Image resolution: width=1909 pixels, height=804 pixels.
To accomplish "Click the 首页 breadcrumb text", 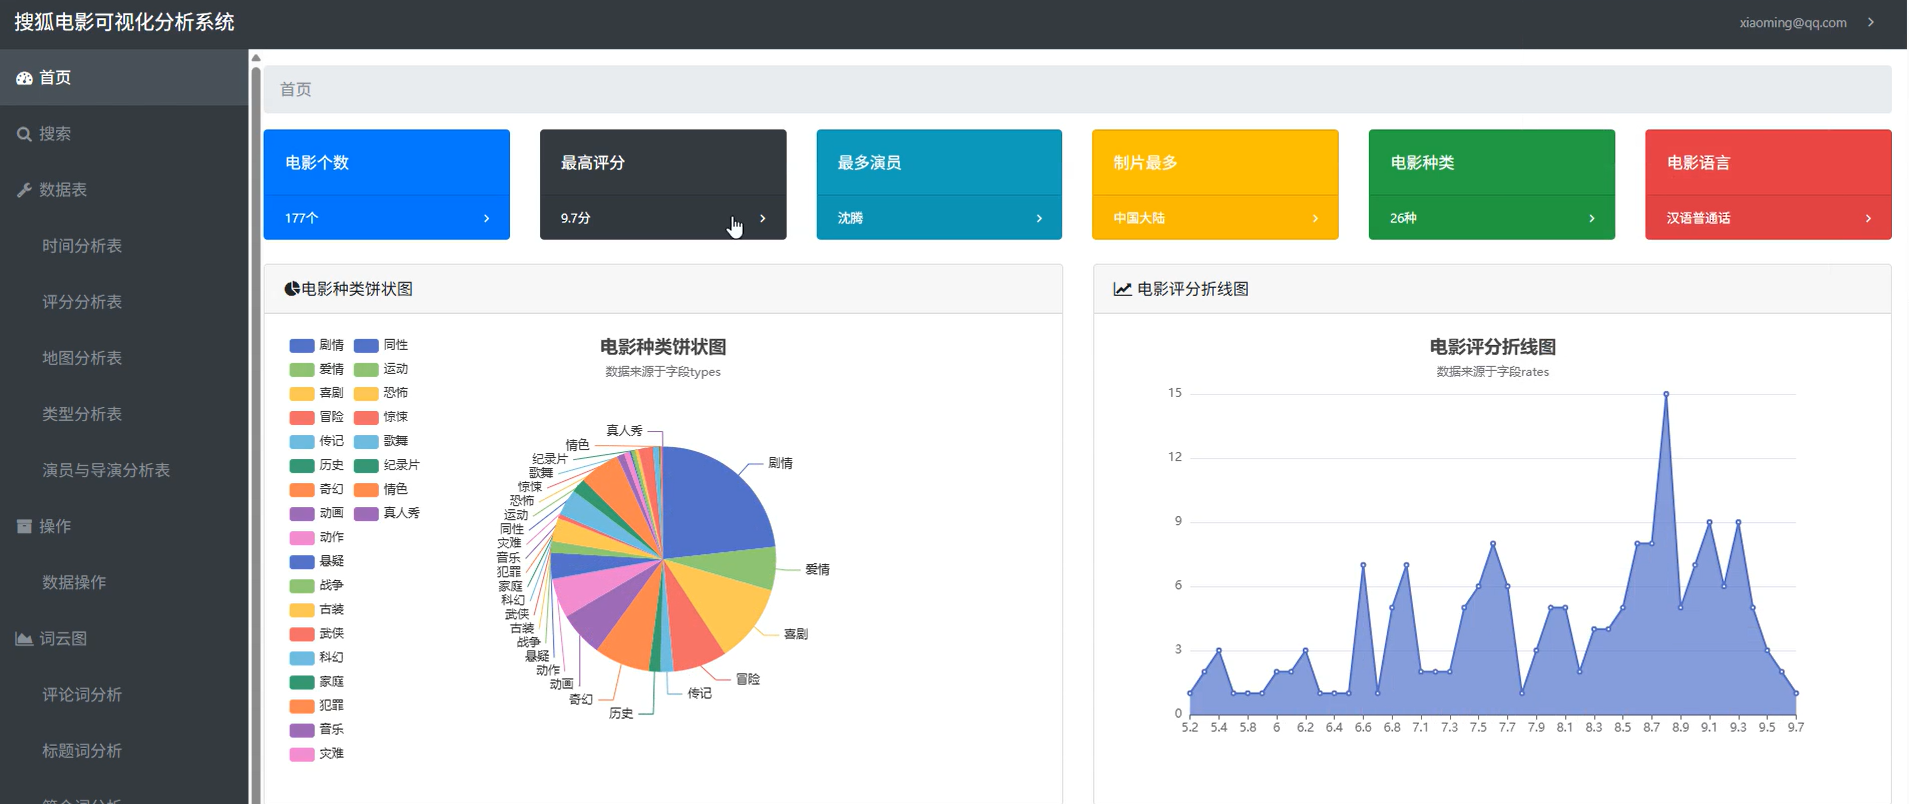I will click(295, 90).
